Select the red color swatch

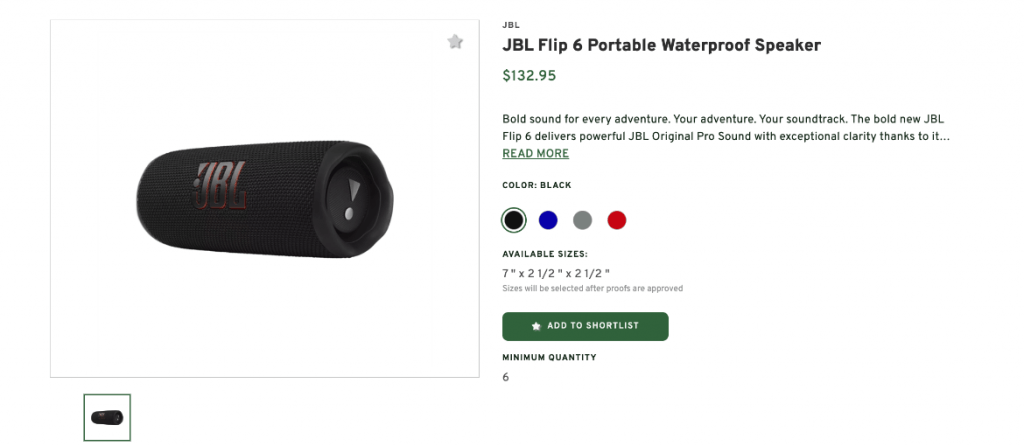pyautogui.click(x=617, y=220)
